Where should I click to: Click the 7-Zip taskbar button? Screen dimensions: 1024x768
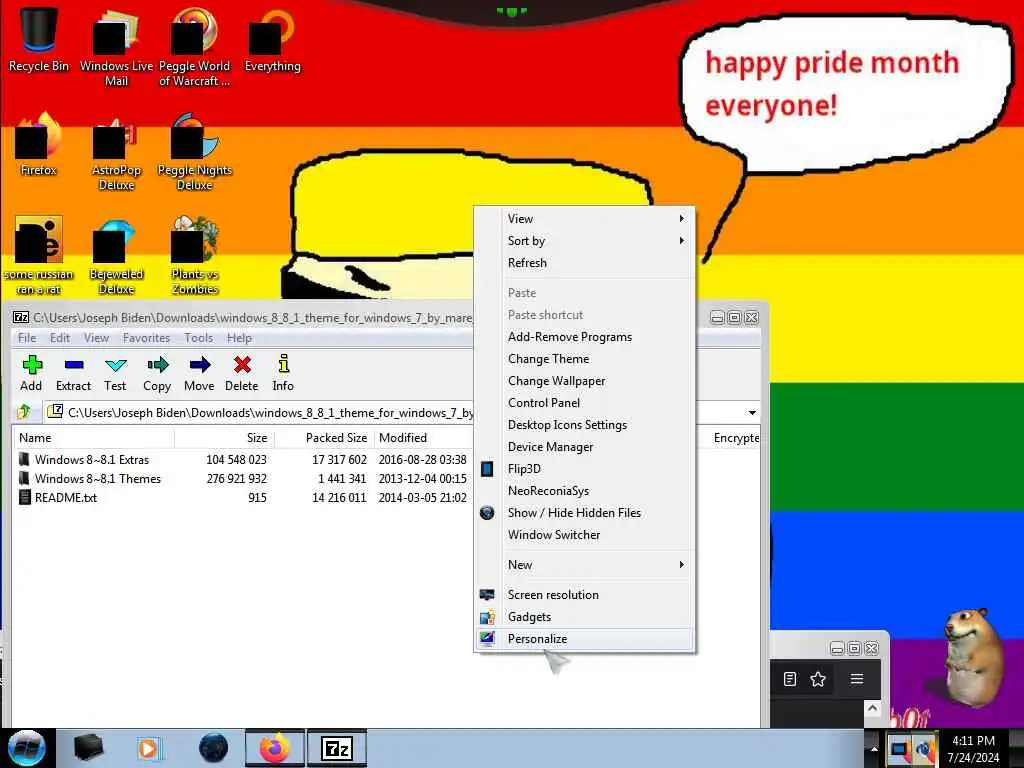pos(337,748)
